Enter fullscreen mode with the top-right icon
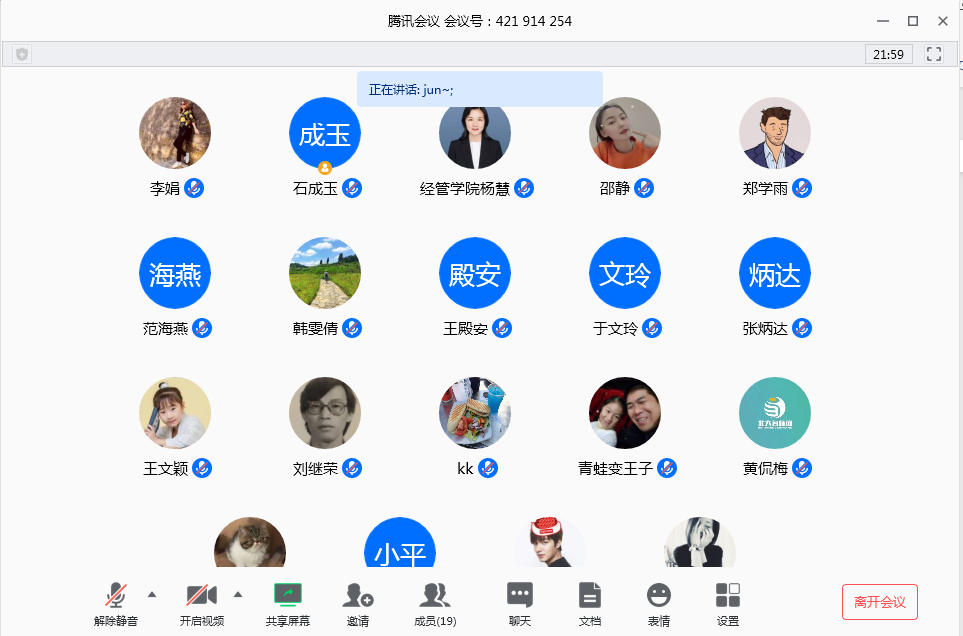Image resolution: width=963 pixels, height=636 pixels. tap(934, 54)
